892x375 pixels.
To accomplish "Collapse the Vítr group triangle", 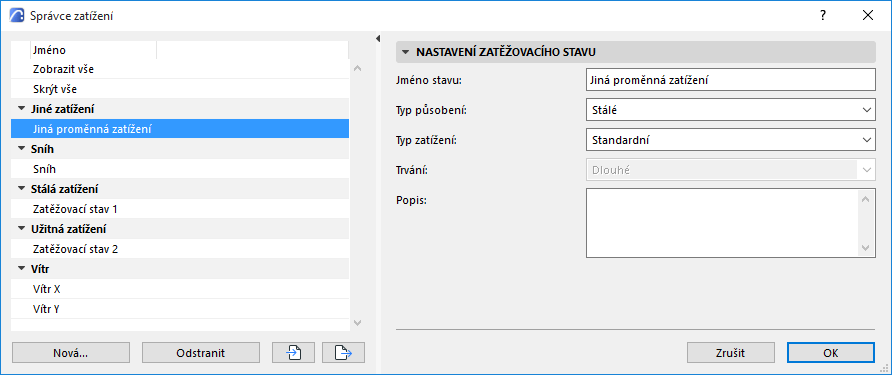I will click(22, 269).
